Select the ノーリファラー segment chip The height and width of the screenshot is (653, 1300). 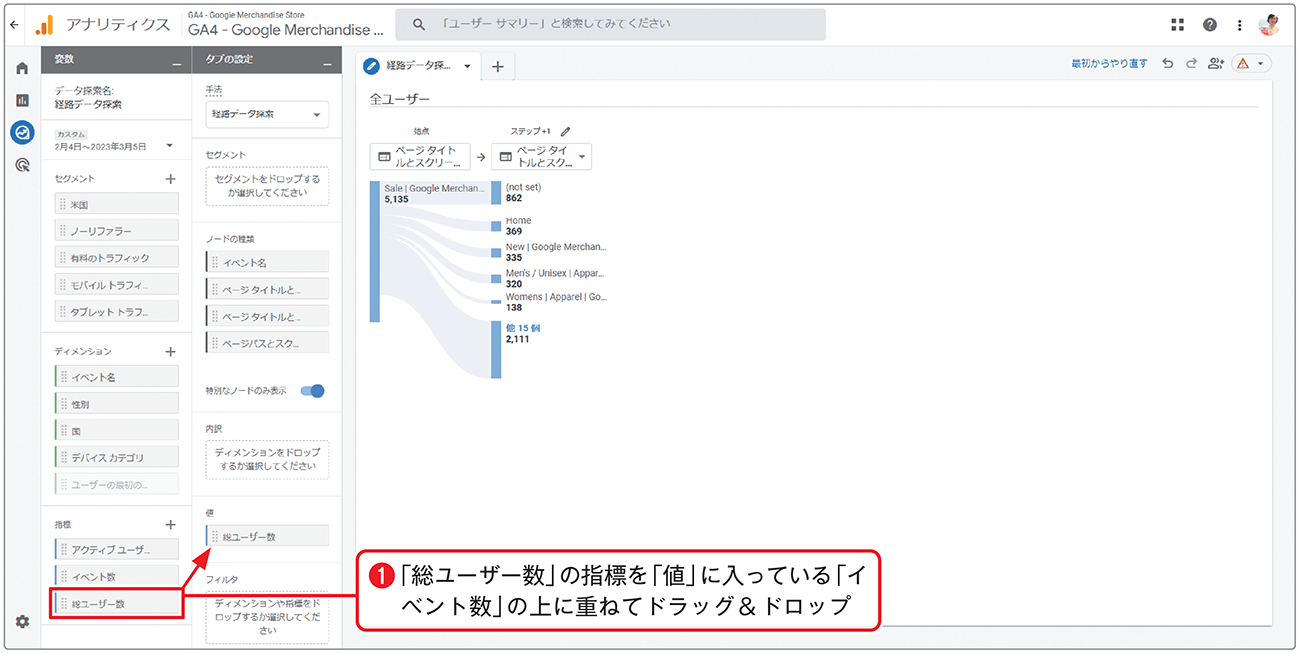point(116,231)
